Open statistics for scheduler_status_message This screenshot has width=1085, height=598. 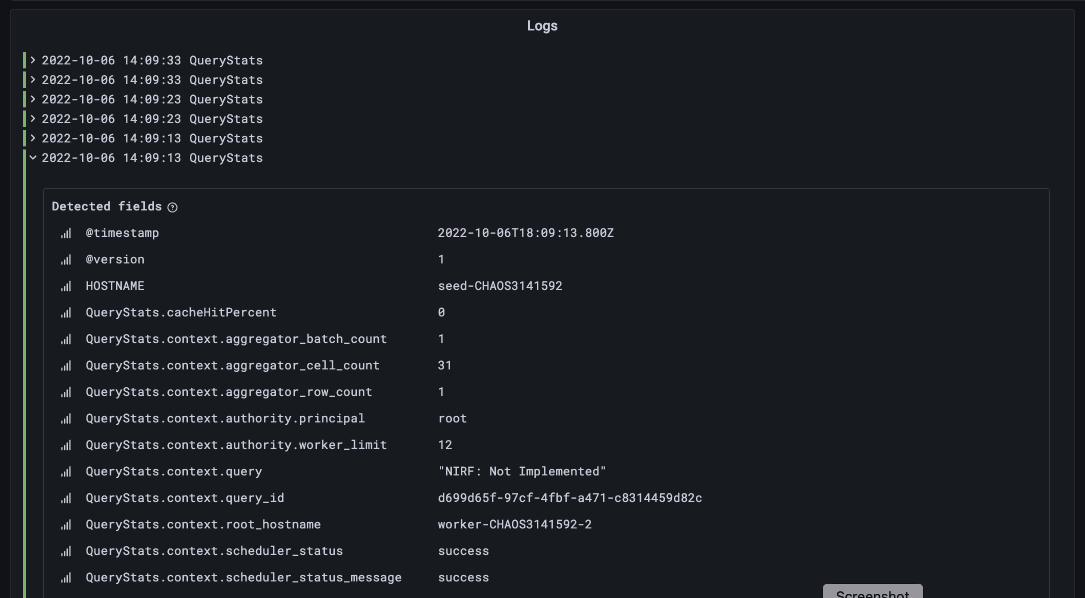point(65,577)
